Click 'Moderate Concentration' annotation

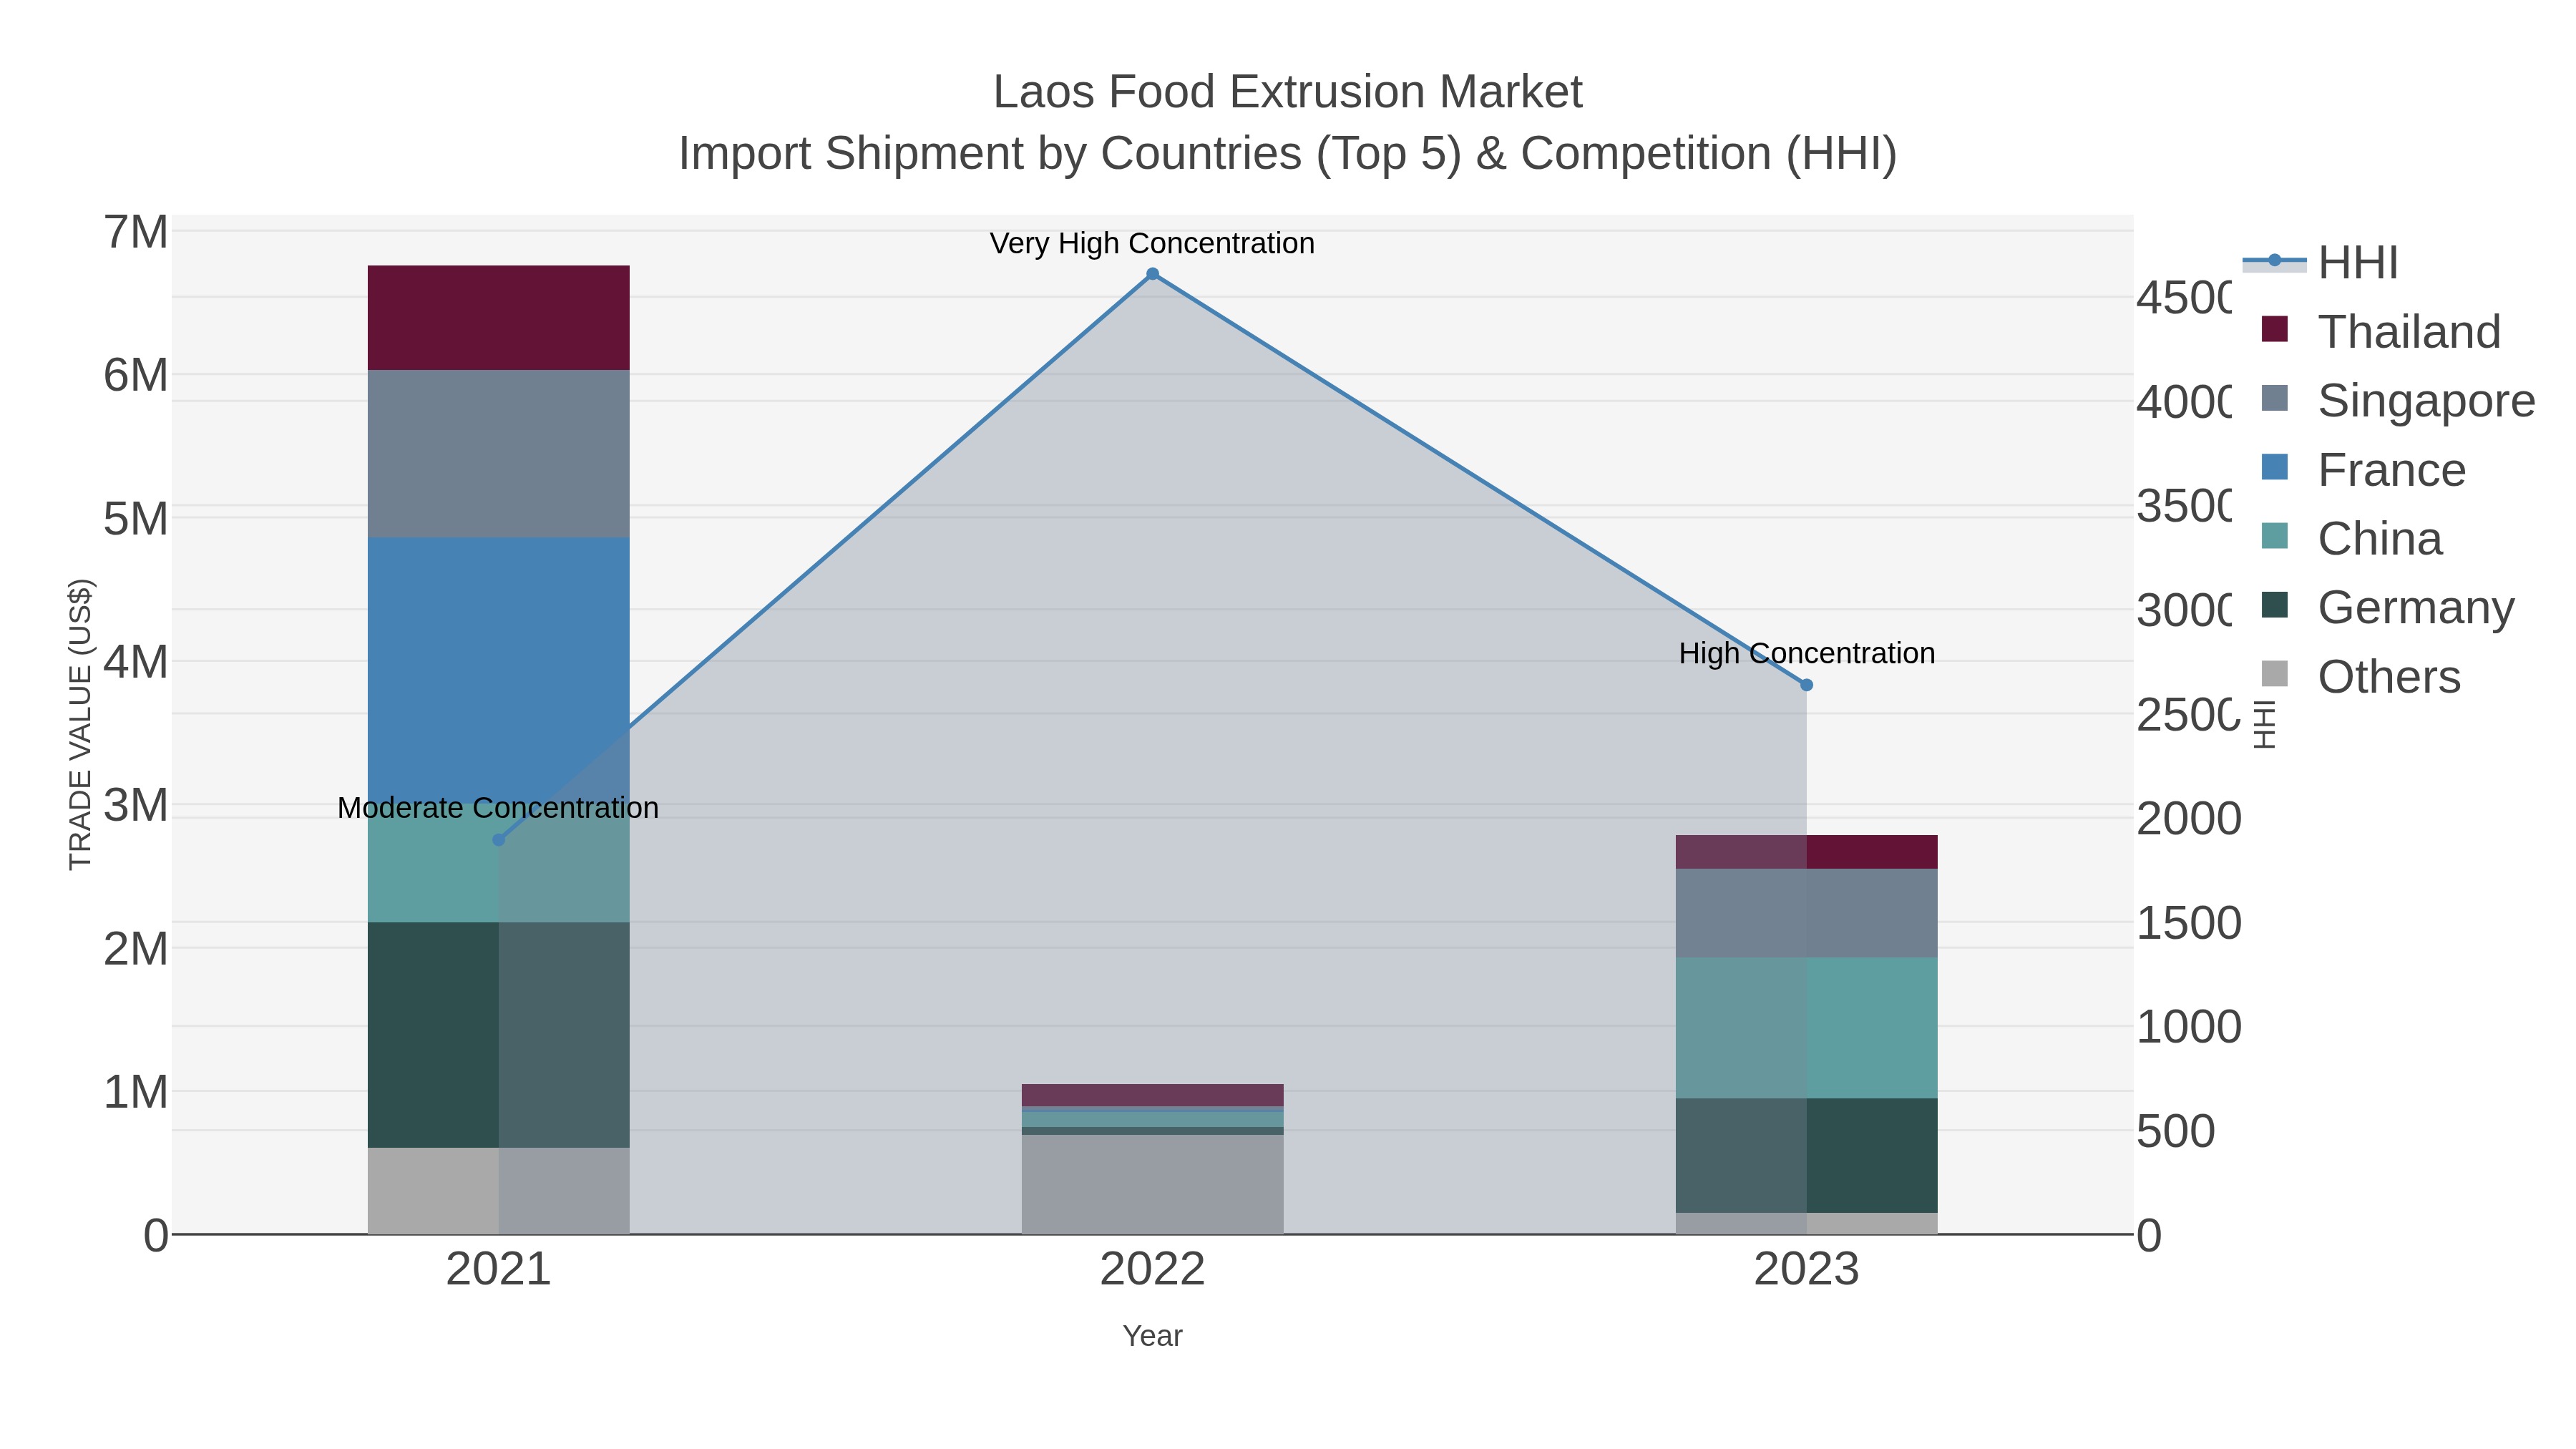[x=498, y=808]
